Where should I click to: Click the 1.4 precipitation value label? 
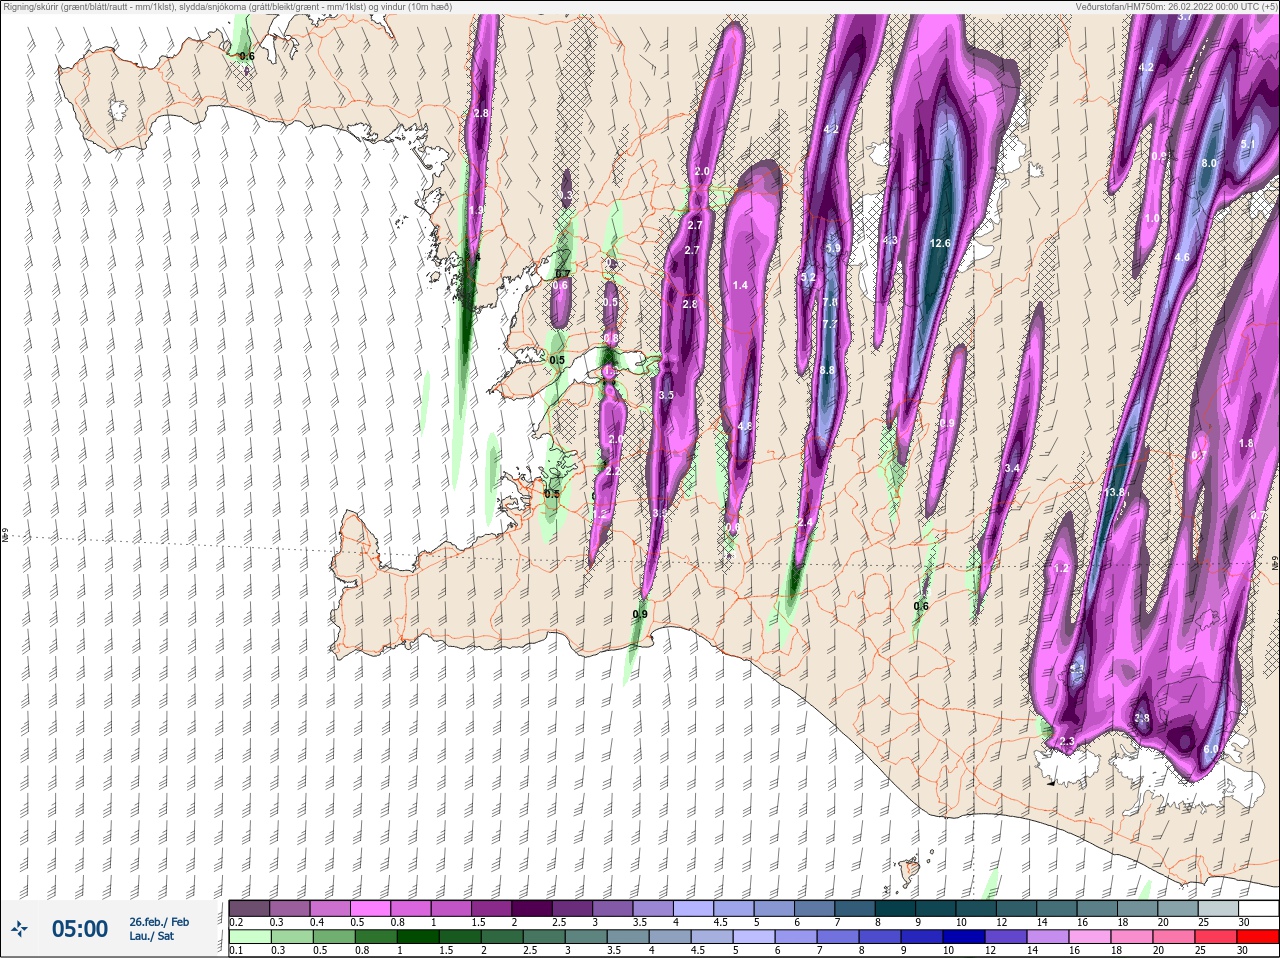(x=740, y=286)
